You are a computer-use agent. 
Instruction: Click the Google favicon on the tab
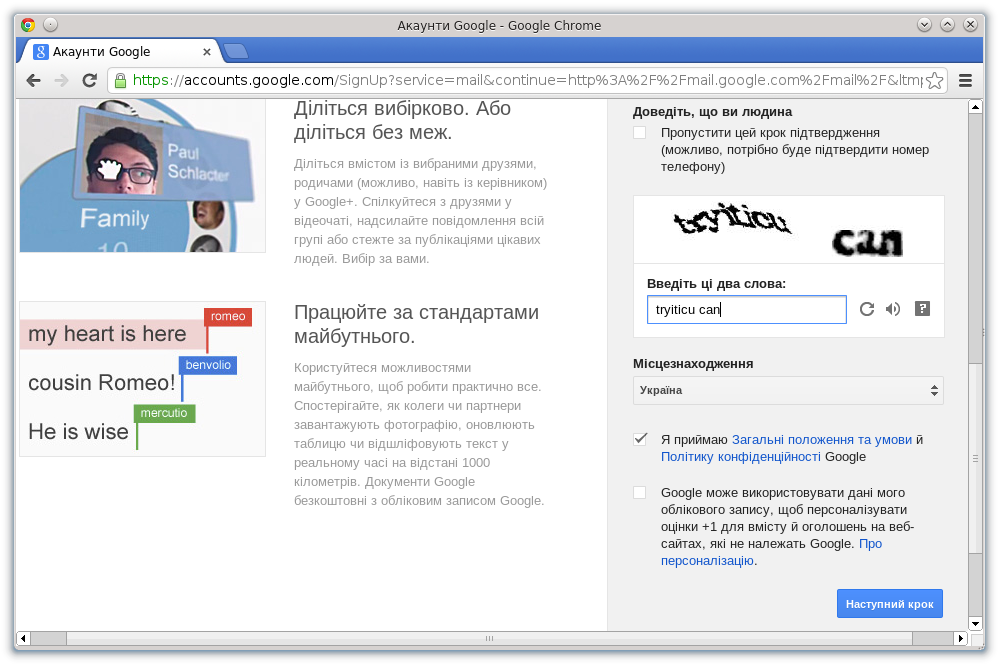tap(41, 52)
